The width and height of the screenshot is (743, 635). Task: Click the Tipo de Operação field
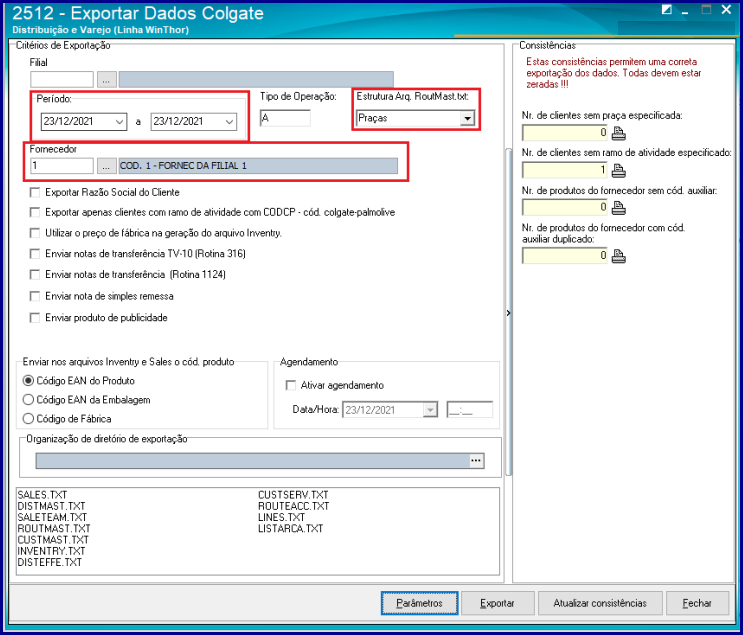(x=285, y=118)
